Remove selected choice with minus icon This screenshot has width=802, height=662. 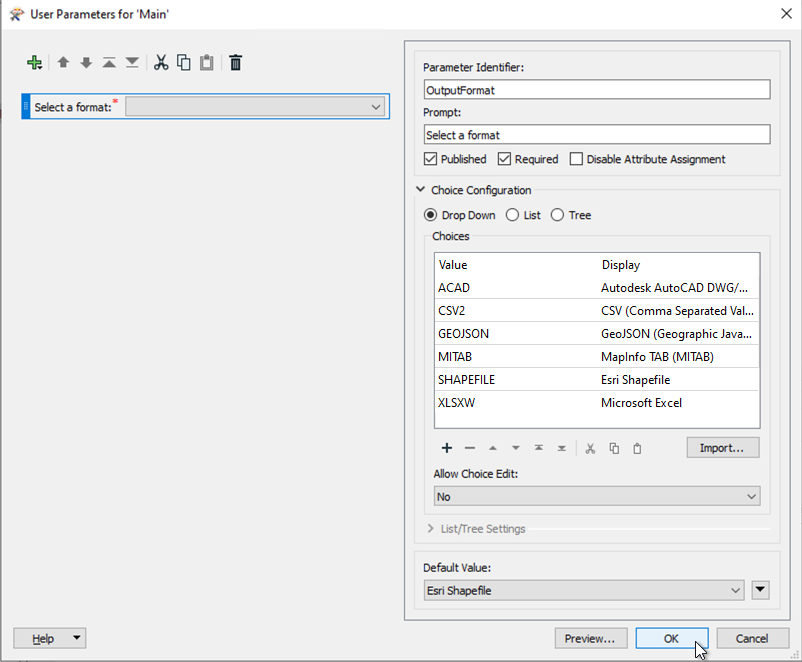(x=470, y=448)
